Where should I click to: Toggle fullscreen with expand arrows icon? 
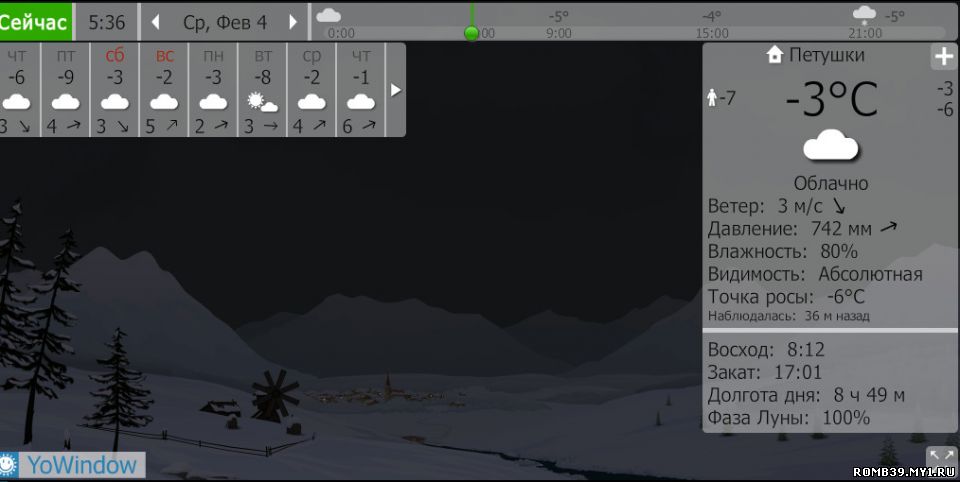click(x=941, y=457)
